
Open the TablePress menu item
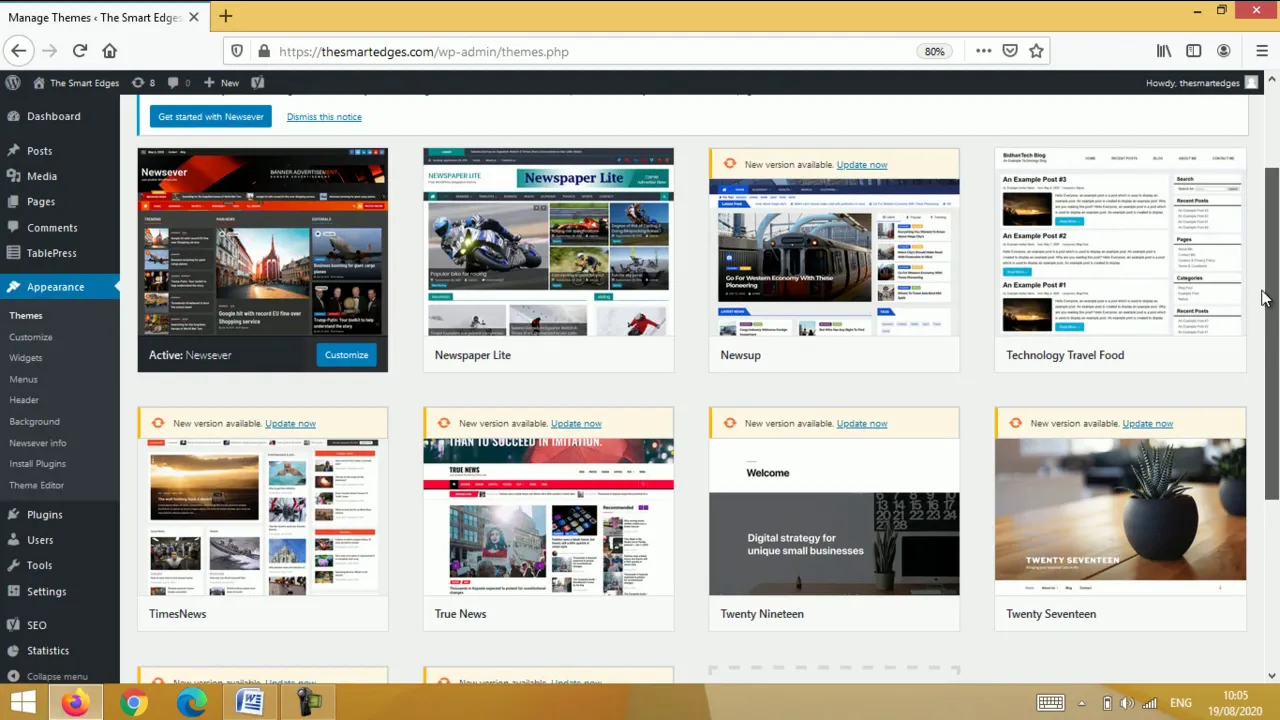60,253
